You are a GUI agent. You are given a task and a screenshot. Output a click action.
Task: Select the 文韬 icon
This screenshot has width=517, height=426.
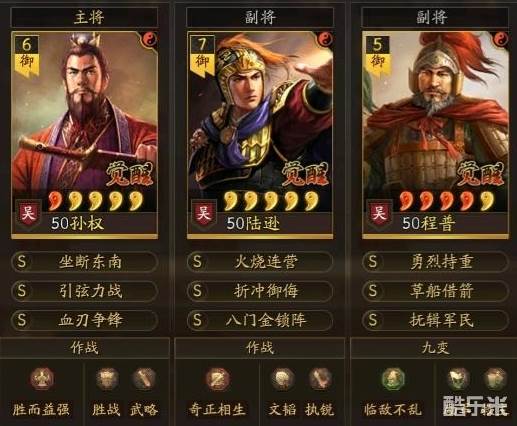[282, 379]
